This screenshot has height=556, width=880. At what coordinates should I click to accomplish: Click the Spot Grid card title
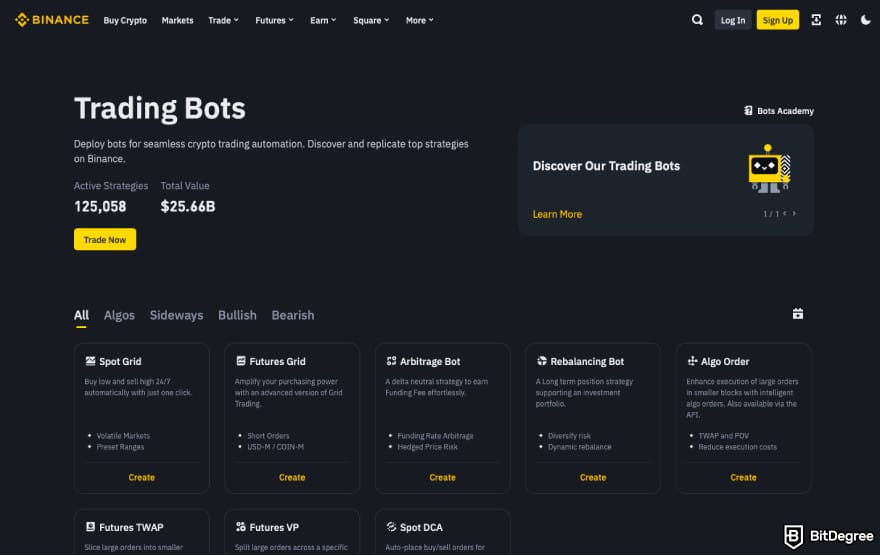coord(120,361)
